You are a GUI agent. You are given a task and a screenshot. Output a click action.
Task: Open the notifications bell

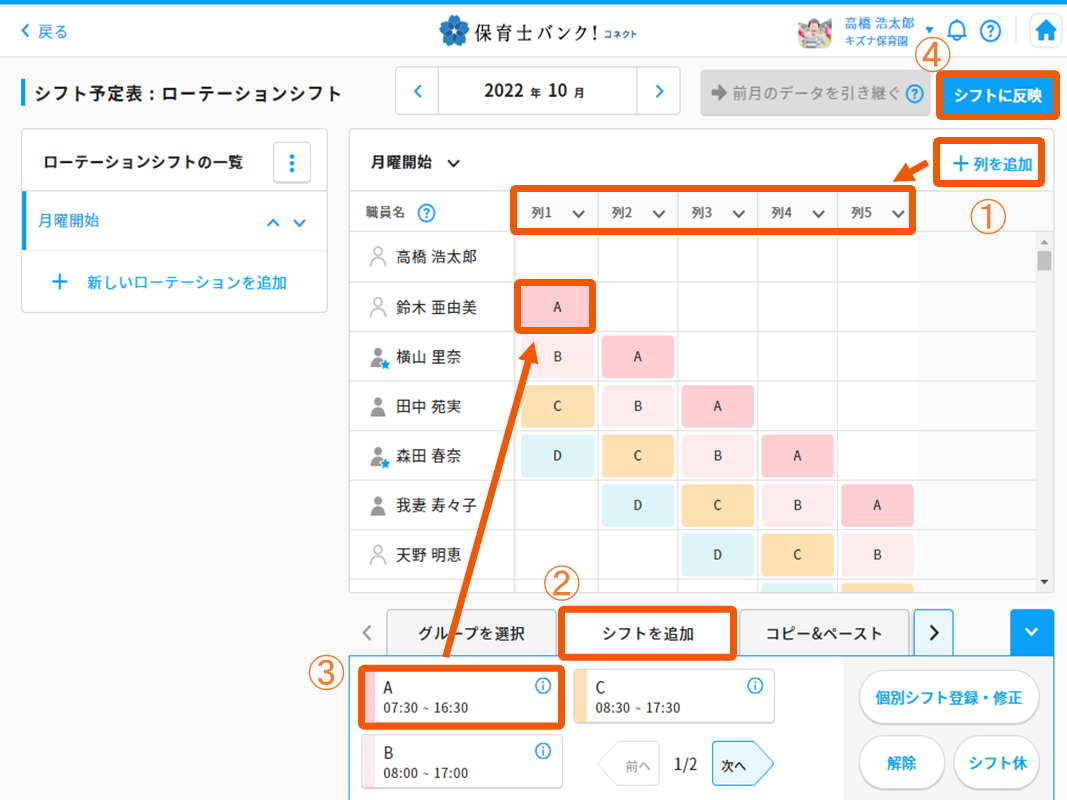coord(957,31)
